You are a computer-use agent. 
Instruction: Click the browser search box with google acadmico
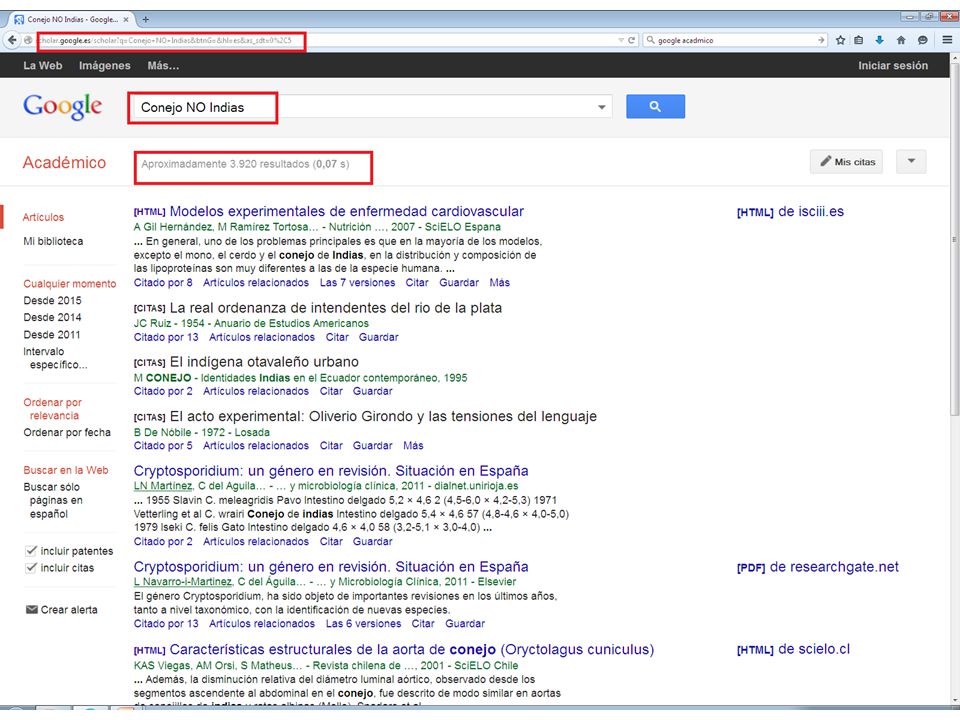point(735,40)
